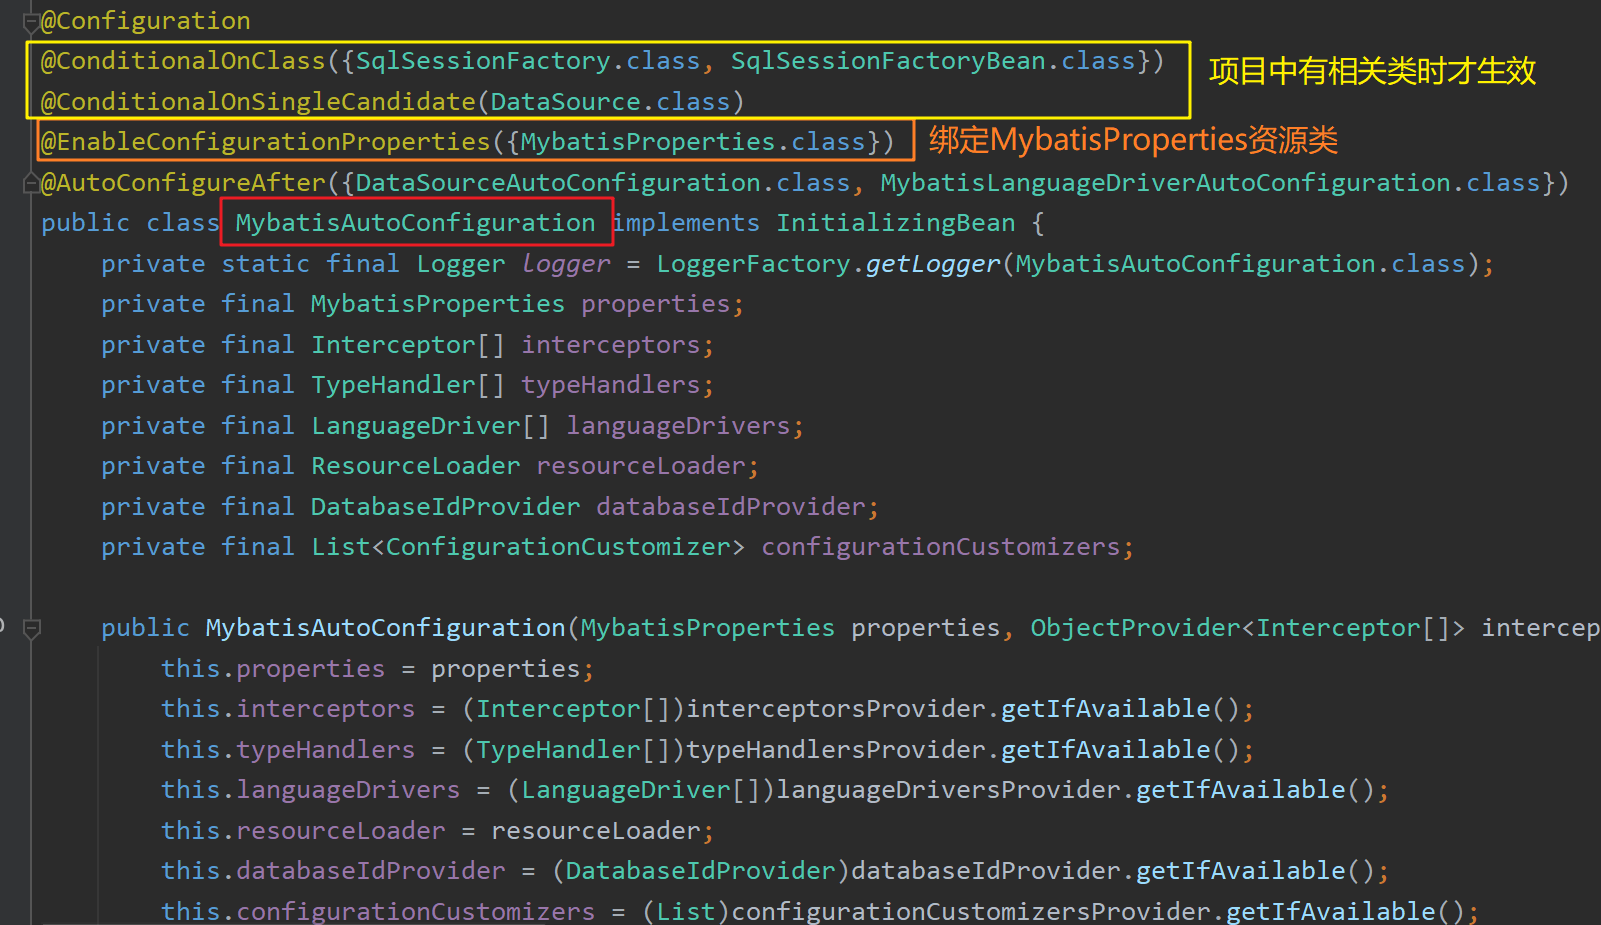Click the databaseIdProvider field declaration name
The height and width of the screenshot is (925, 1601).
[x=731, y=507]
